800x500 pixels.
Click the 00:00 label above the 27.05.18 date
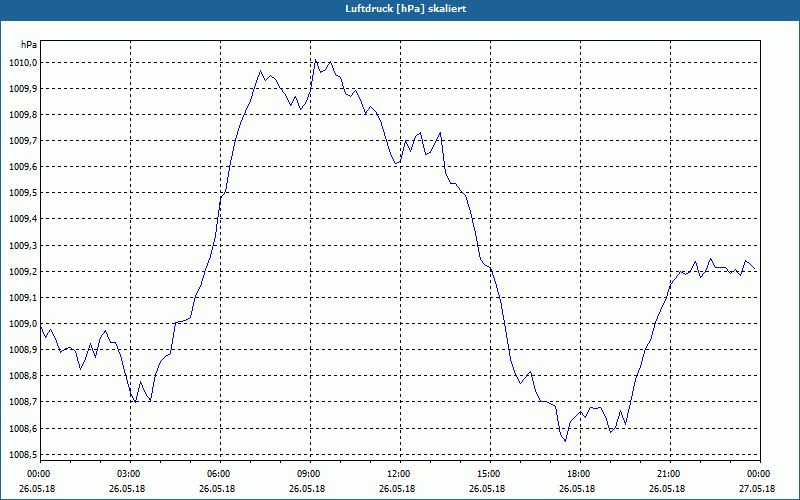pos(760,474)
